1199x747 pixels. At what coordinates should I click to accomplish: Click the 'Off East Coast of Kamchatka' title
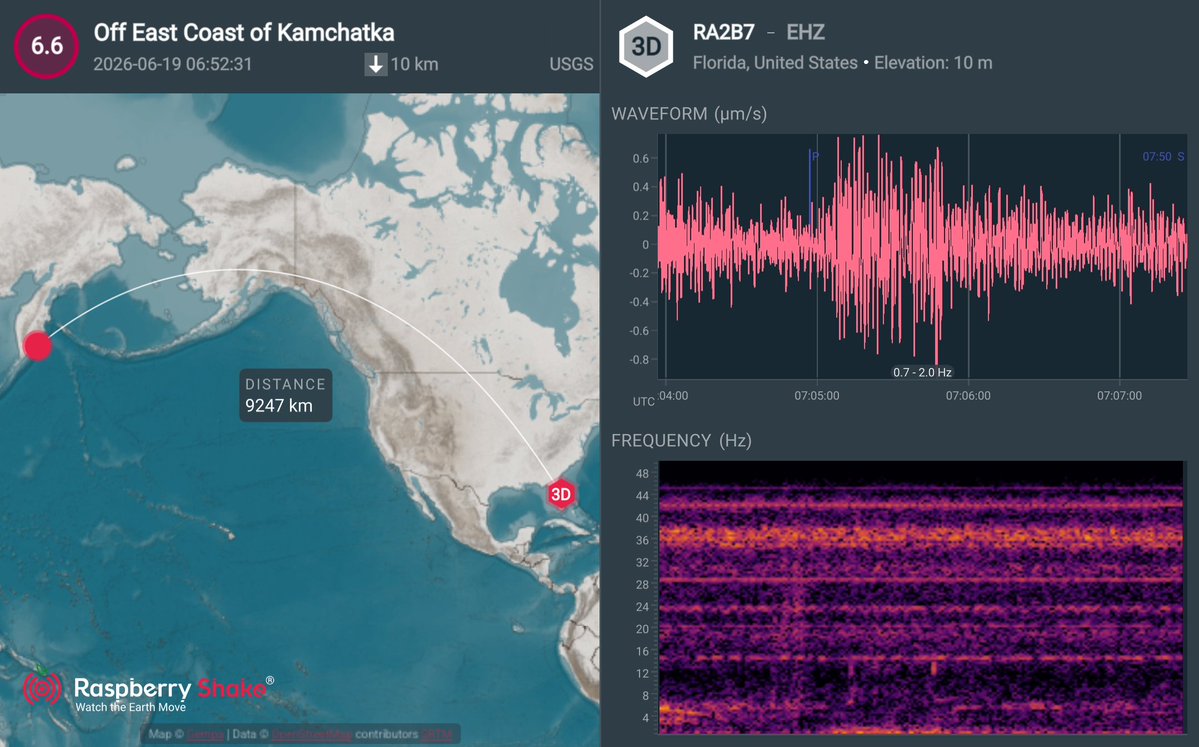click(244, 32)
